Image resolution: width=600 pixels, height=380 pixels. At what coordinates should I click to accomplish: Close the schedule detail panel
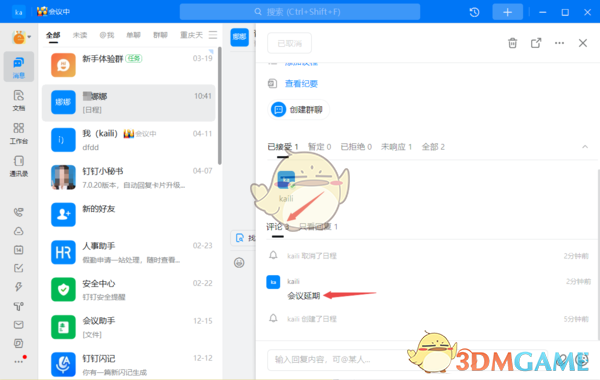[582, 43]
